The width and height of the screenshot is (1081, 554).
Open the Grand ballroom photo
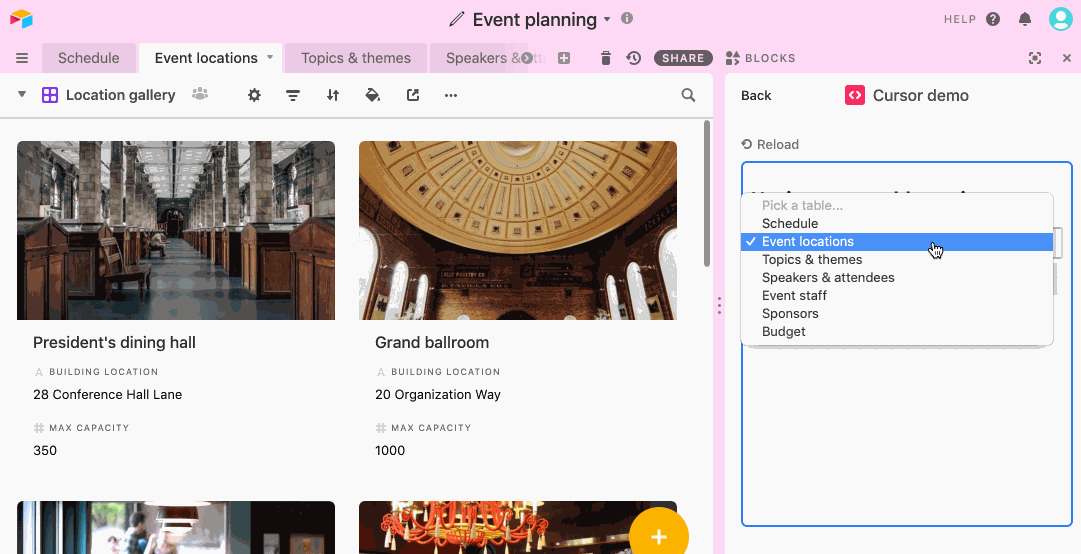(x=518, y=230)
